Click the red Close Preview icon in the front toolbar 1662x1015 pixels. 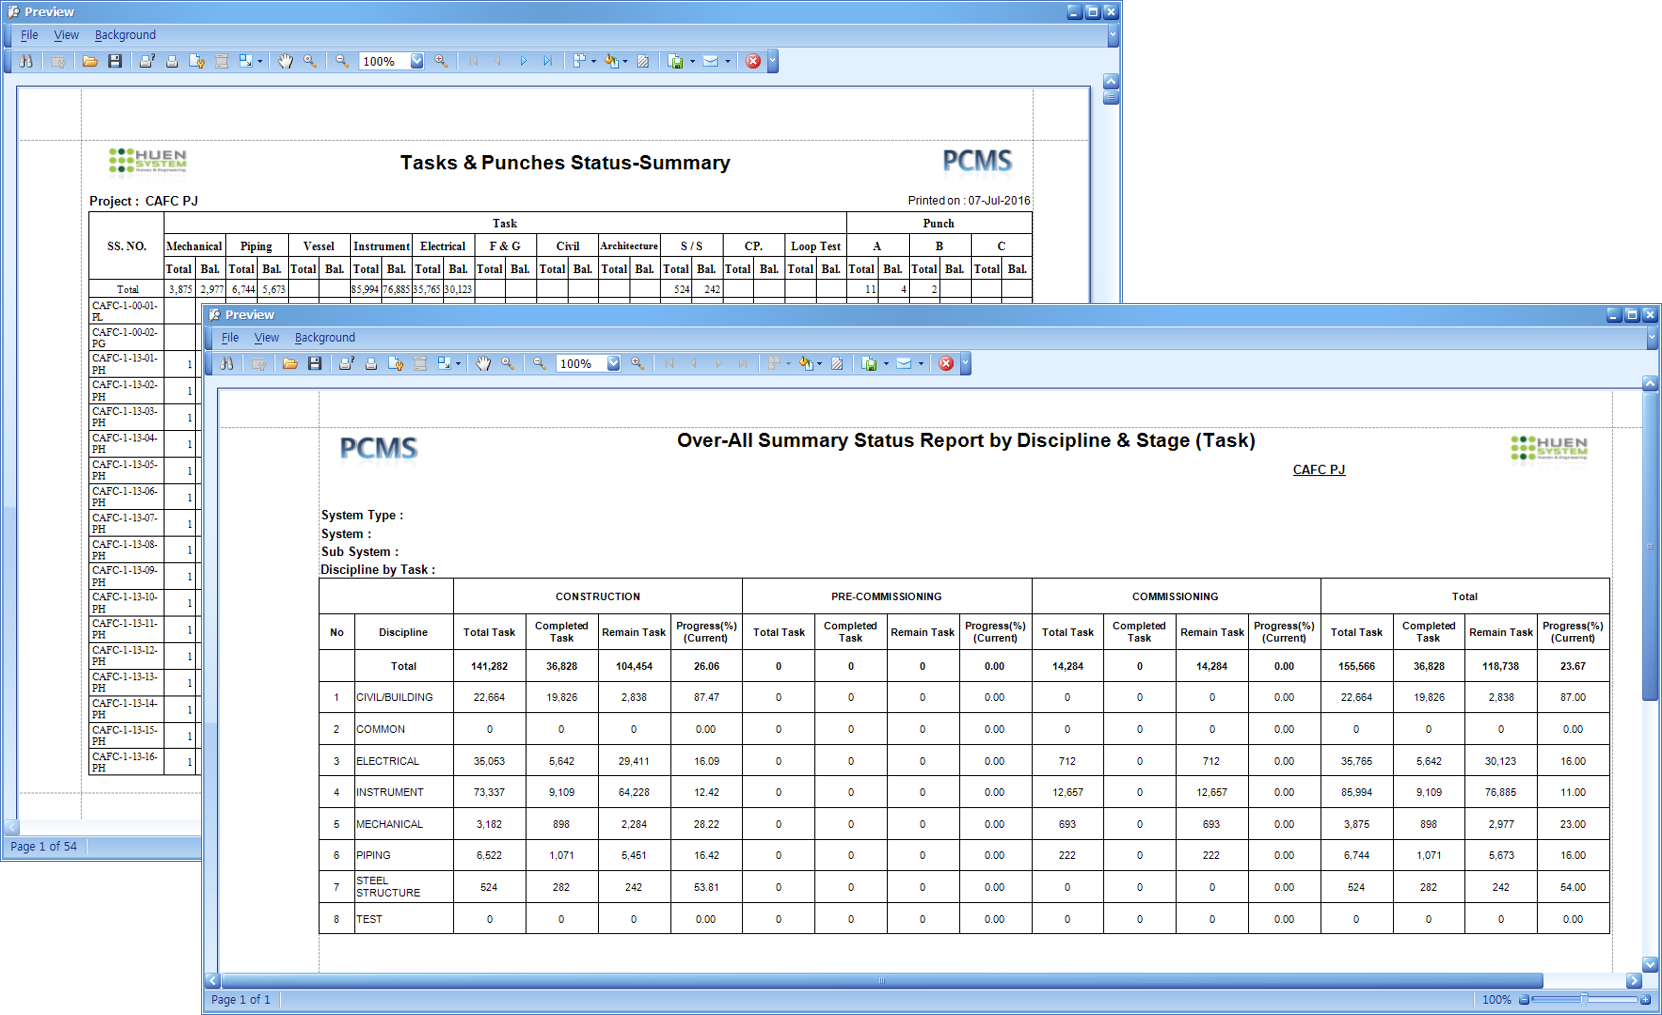click(946, 364)
